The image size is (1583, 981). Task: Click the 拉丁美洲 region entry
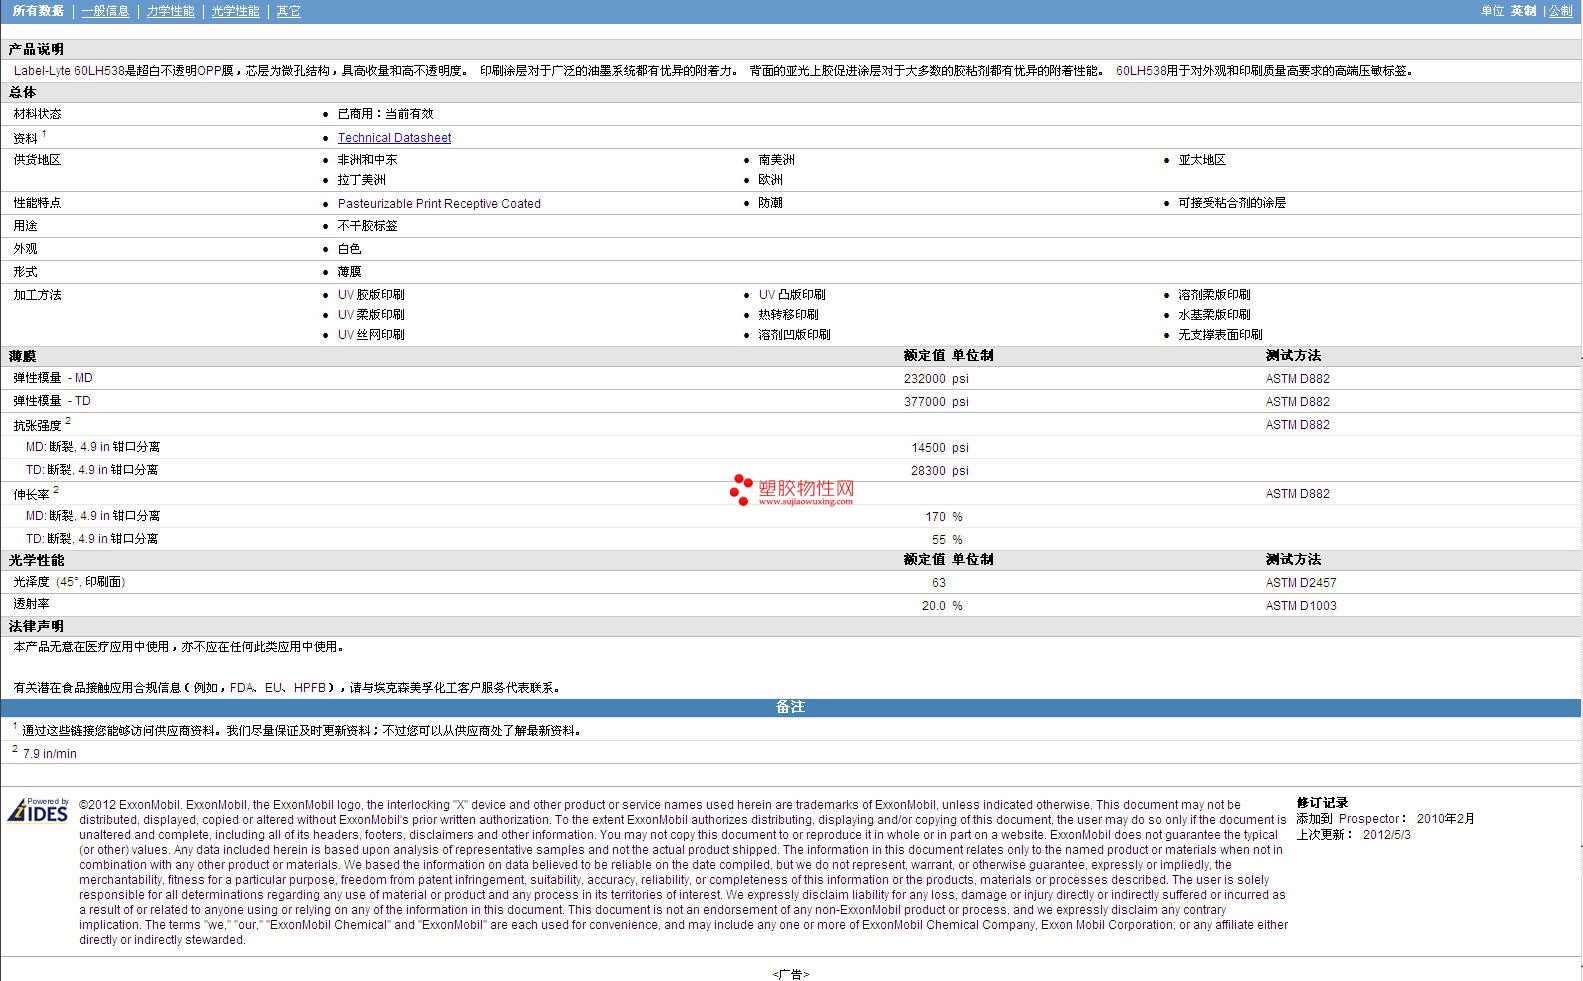[x=361, y=180]
